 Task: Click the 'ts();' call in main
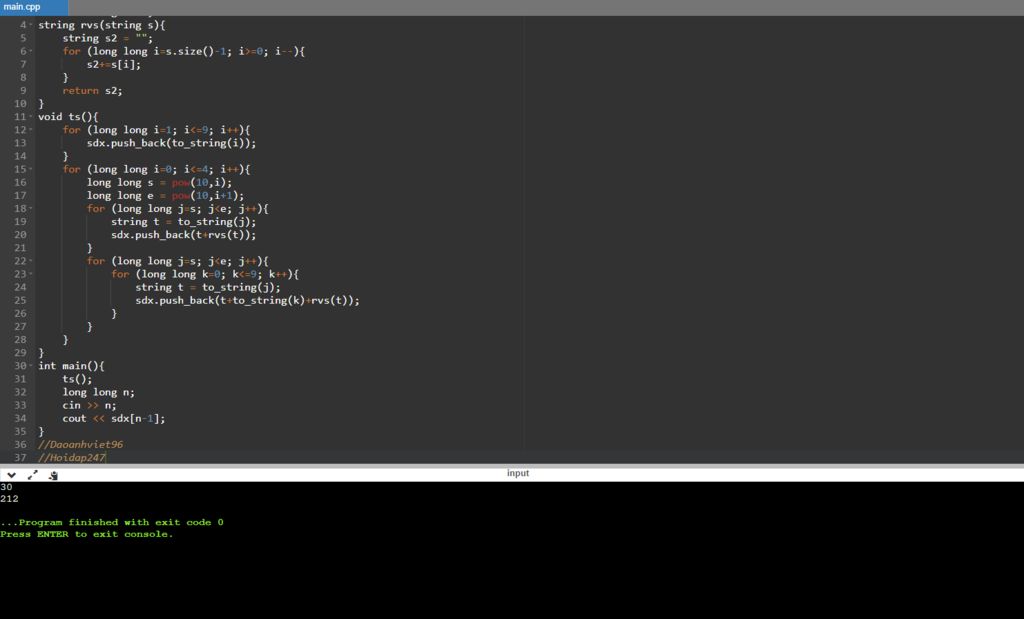(77, 379)
